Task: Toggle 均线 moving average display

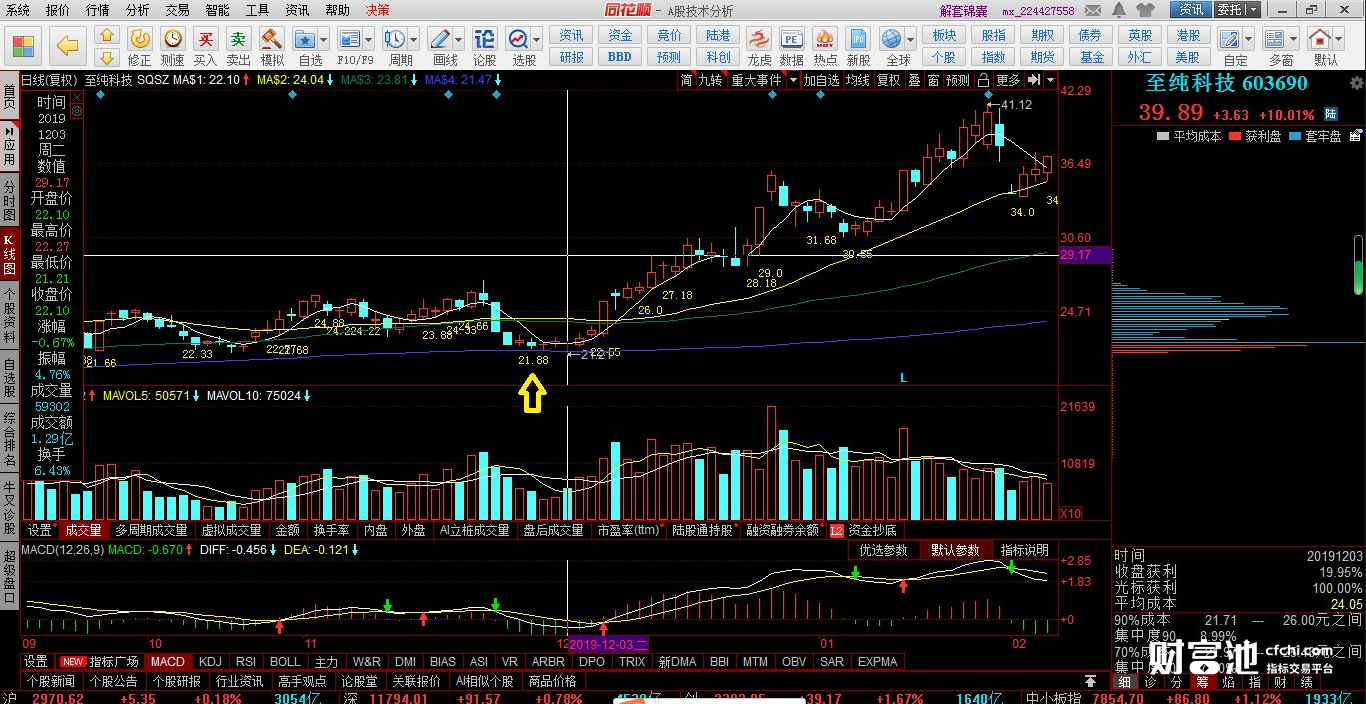Action: click(x=857, y=80)
